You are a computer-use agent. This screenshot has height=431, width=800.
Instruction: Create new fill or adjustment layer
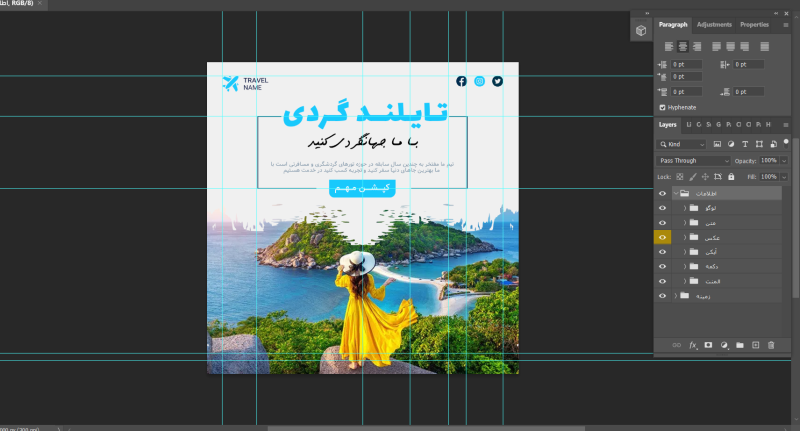point(724,345)
